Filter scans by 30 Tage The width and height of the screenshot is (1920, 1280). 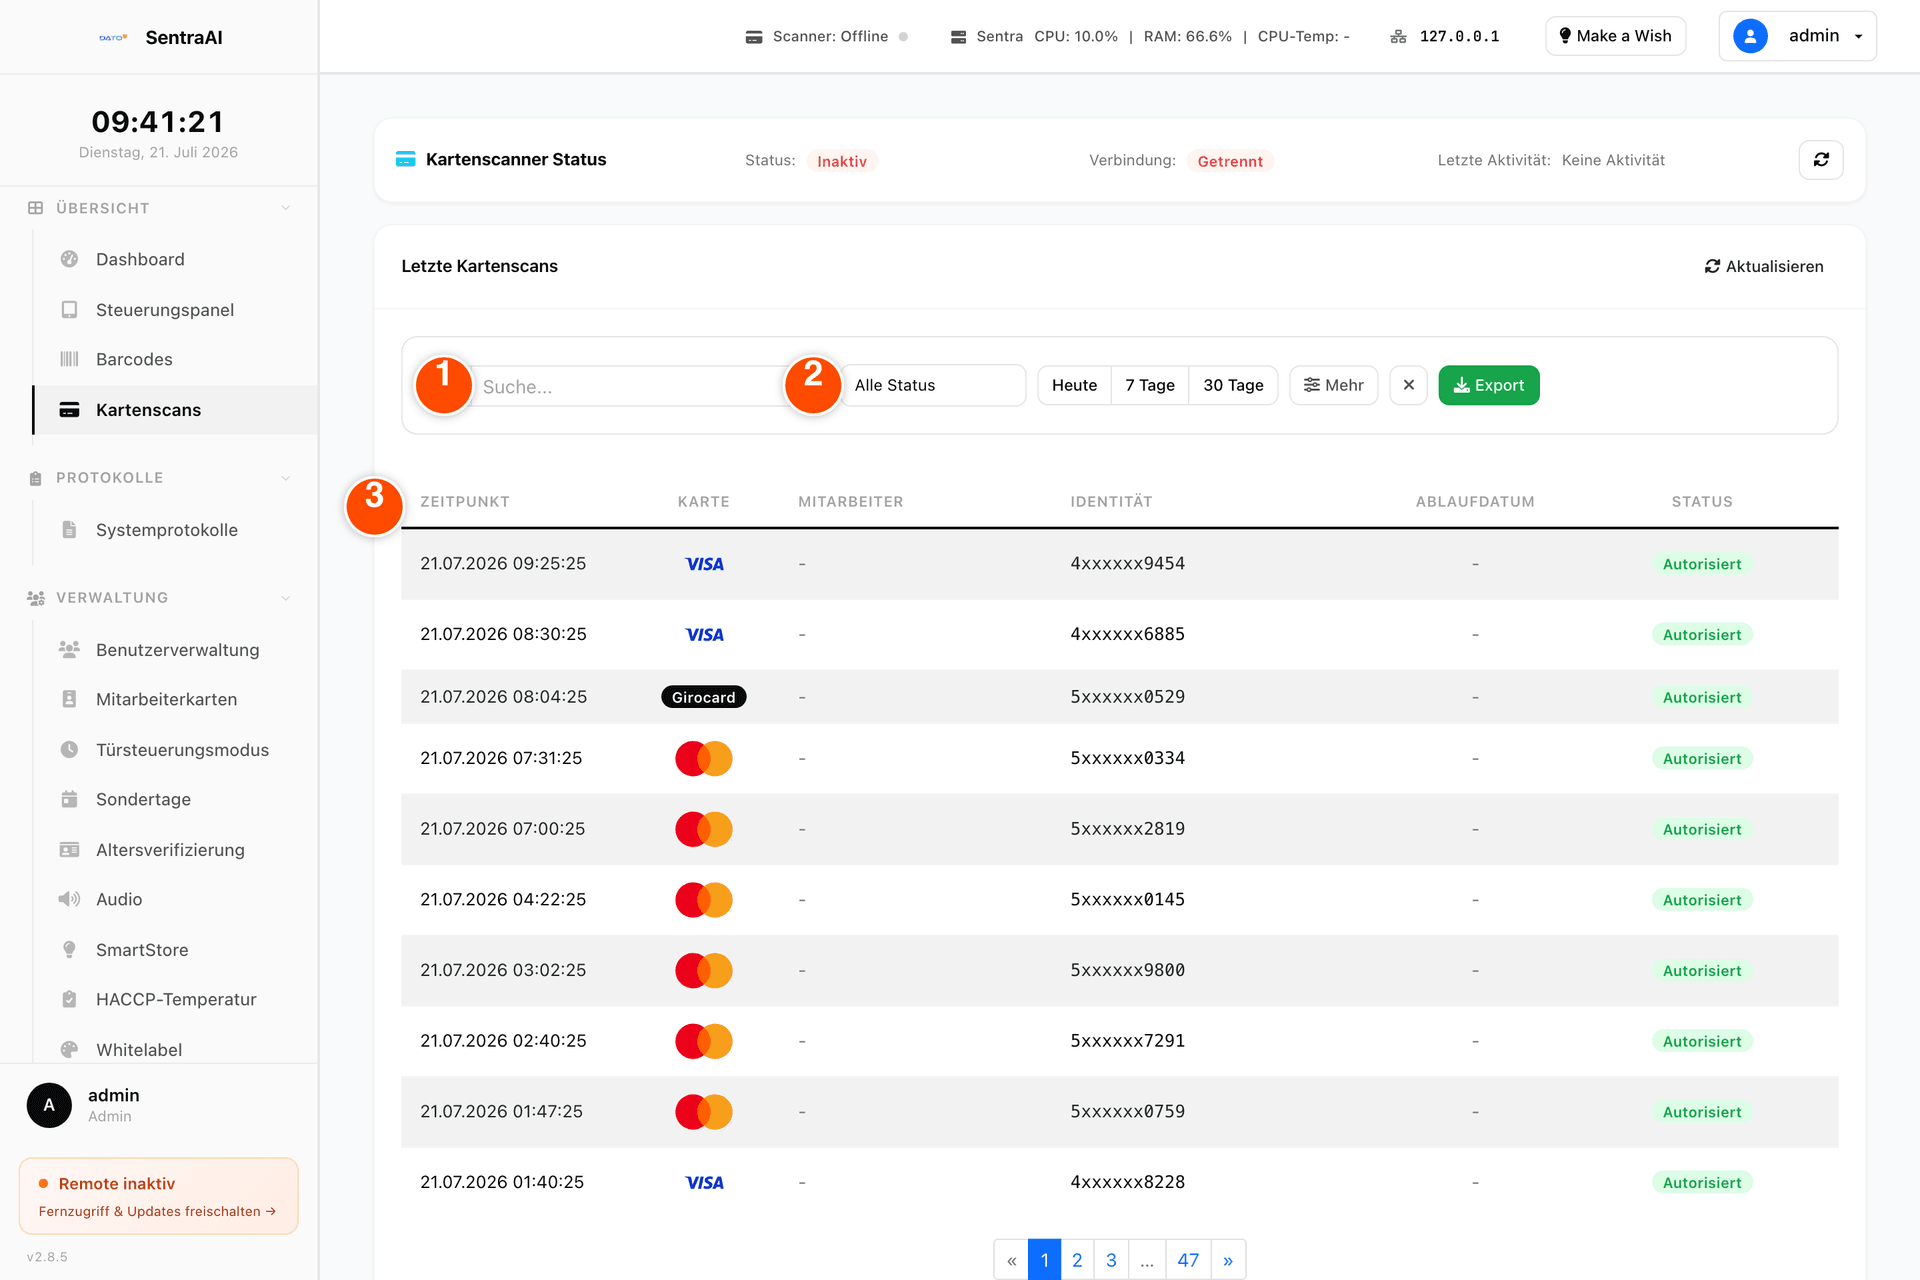tap(1233, 385)
